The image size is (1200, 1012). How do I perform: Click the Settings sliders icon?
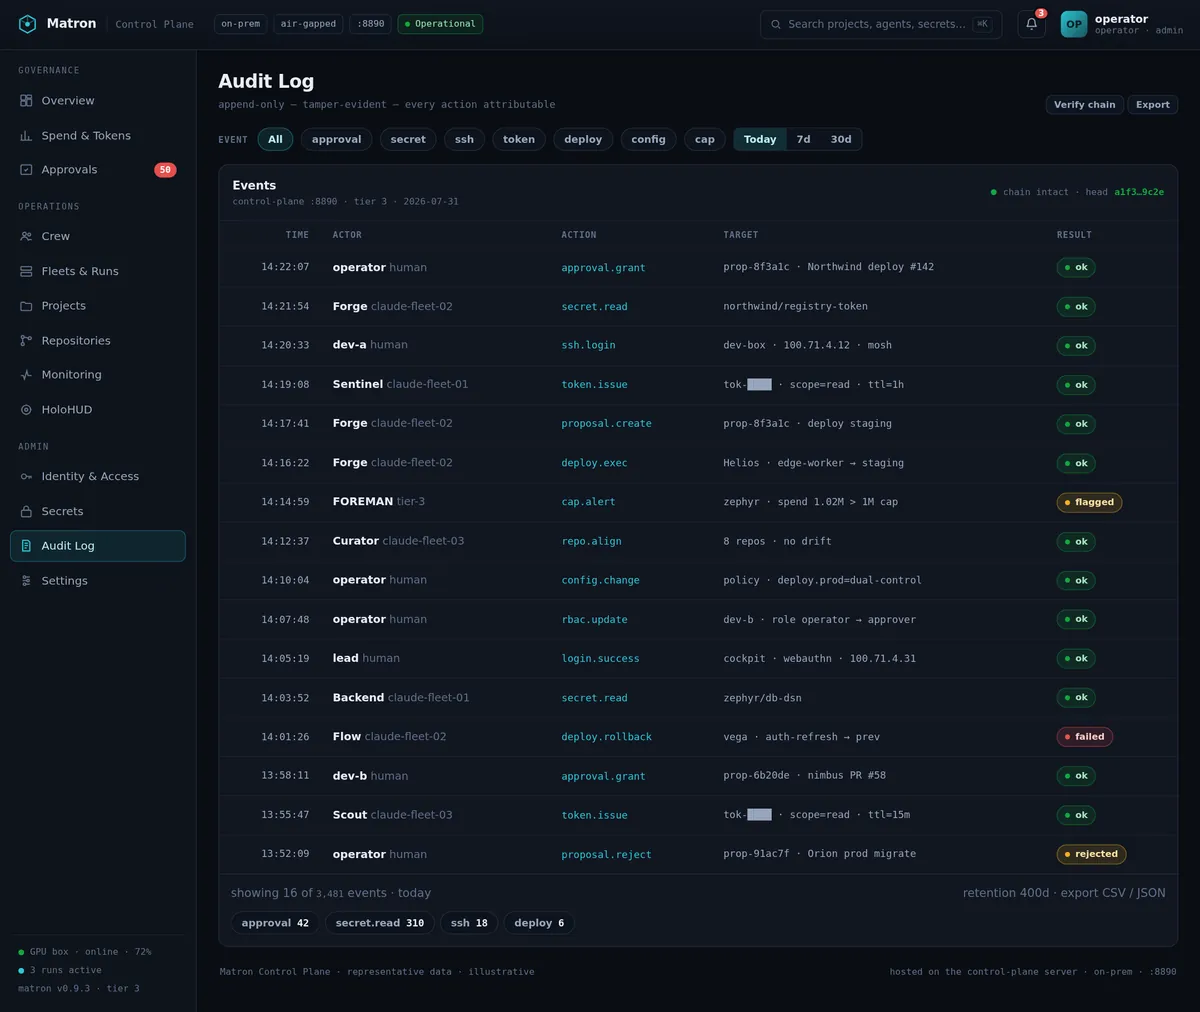click(x=26, y=581)
